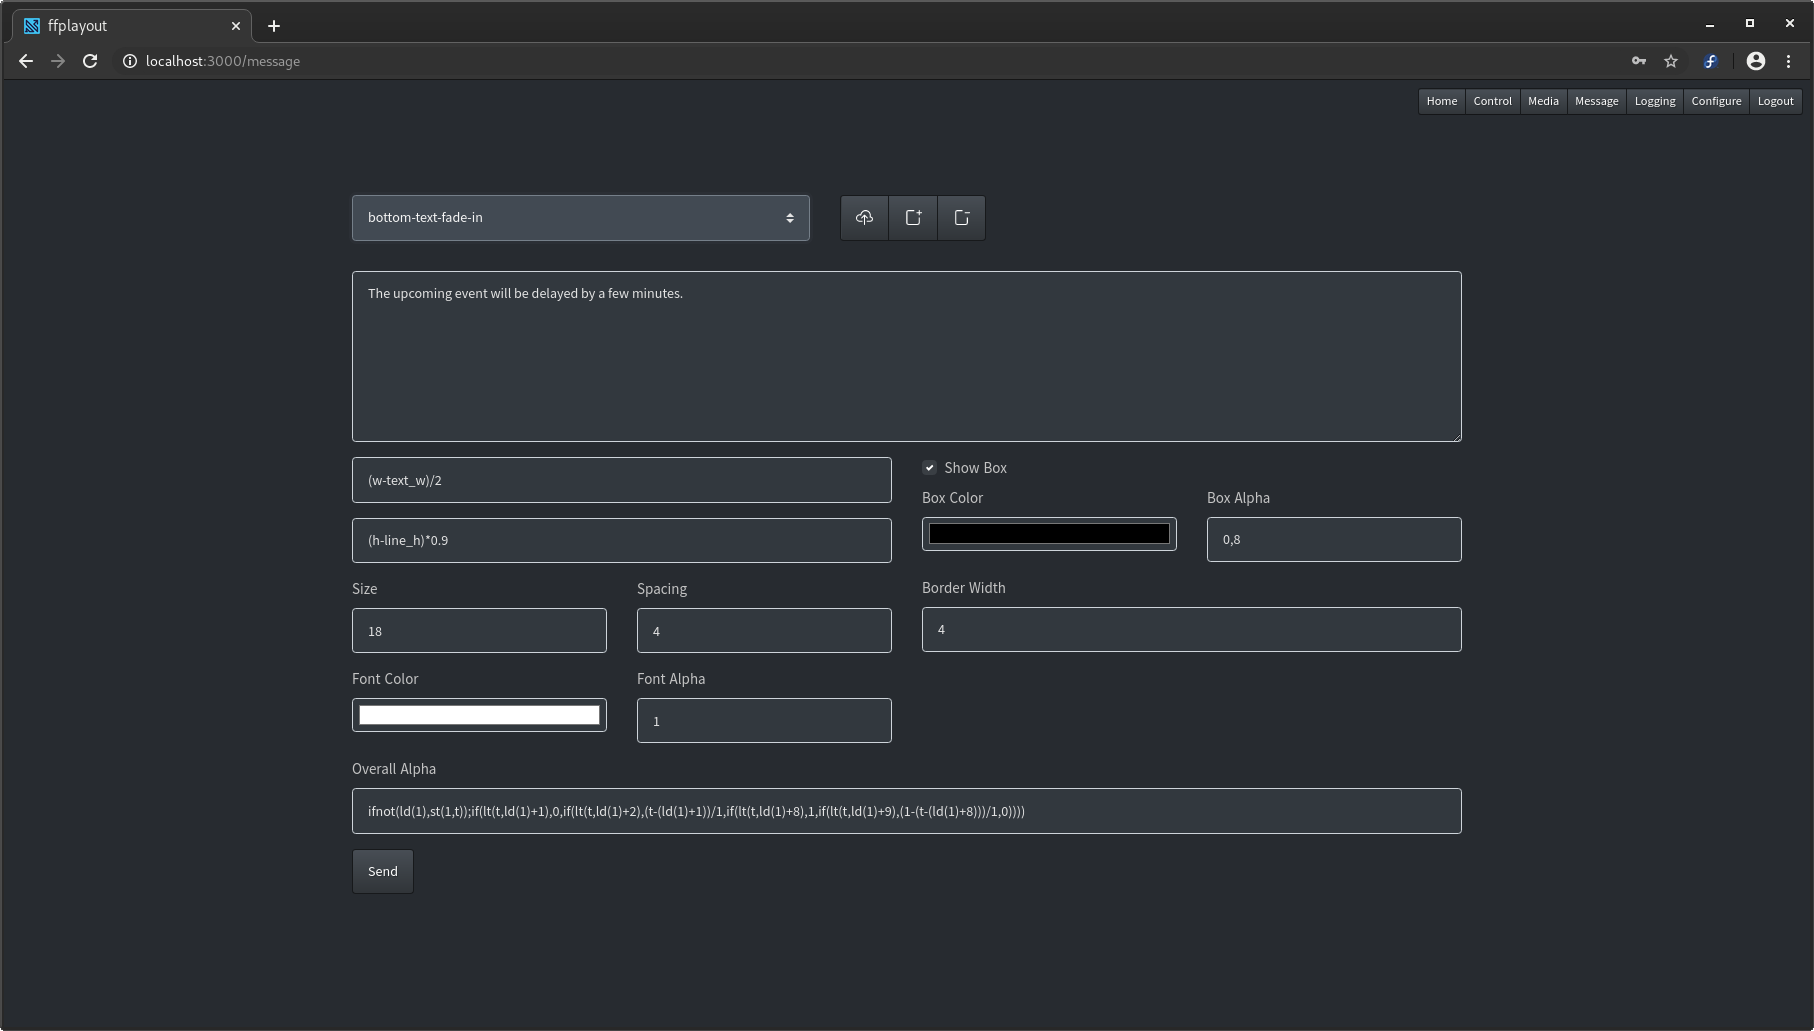Select the ffplayout browser tab
Image resolution: width=1814 pixels, height=1031 pixels.
[x=130, y=26]
